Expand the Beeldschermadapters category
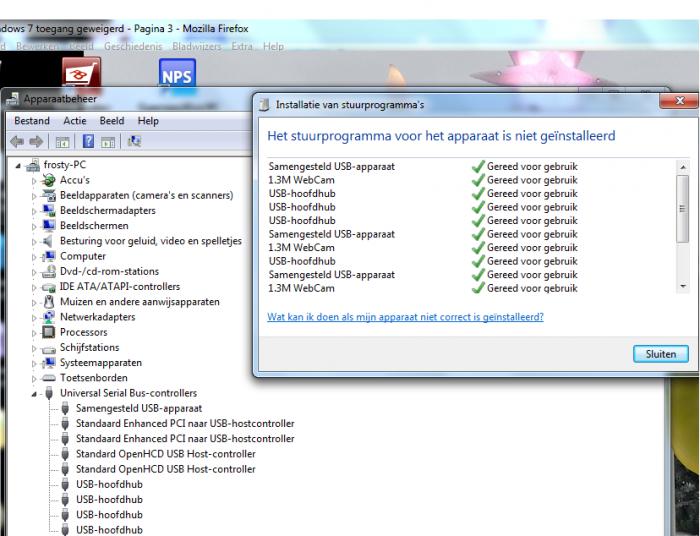This screenshot has height=536, width=700. tap(34, 212)
